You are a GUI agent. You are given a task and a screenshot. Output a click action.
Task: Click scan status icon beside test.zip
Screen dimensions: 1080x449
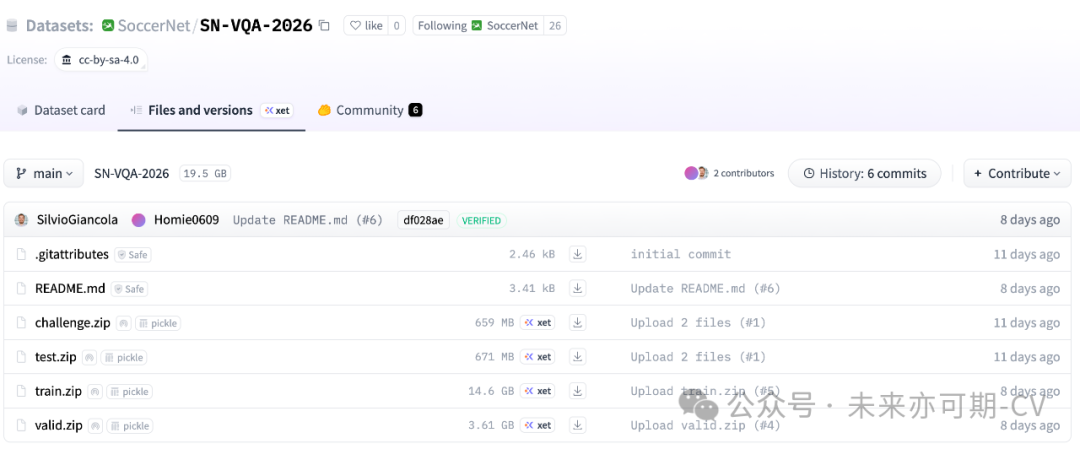click(x=90, y=357)
